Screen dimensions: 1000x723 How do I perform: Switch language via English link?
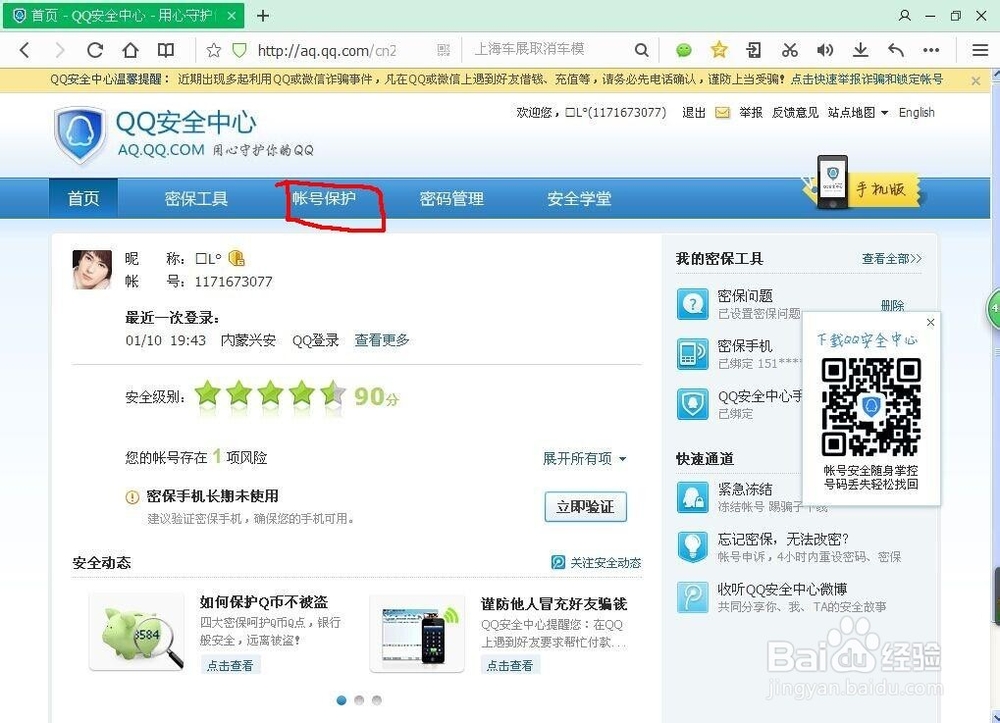pyautogui.click(x=916, y=113)
